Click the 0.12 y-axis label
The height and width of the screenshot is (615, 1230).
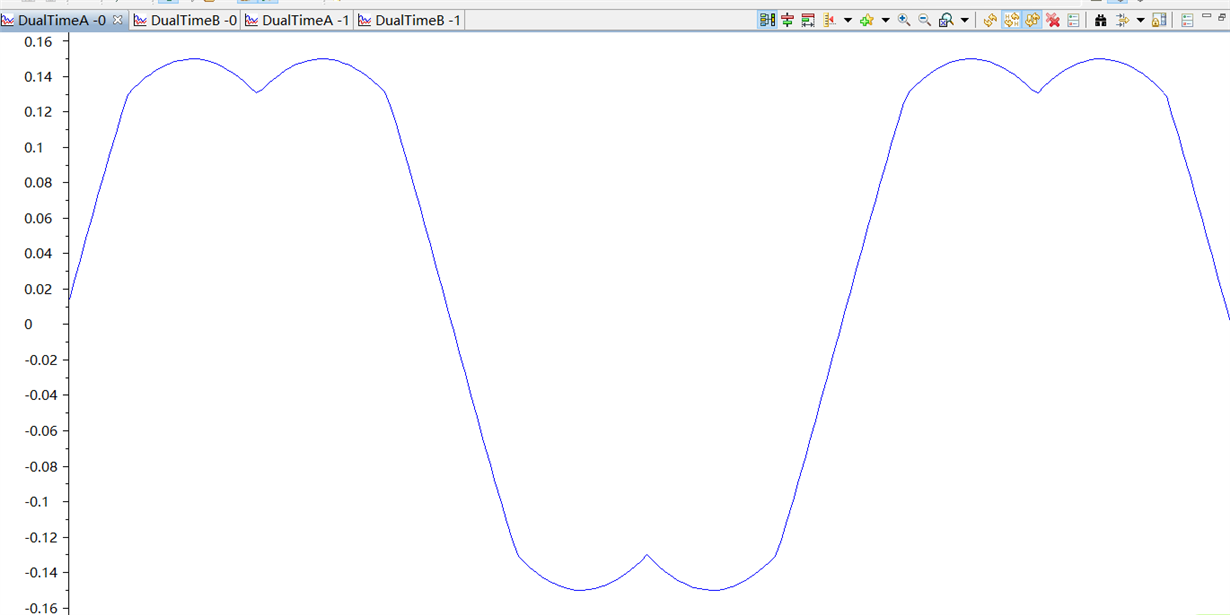[x=39, y=112]
